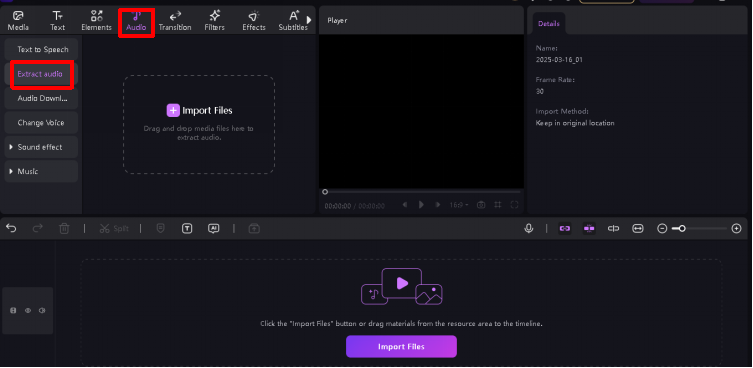Take a snapshot of the preview
Image resolution: width=753 pixels, height=368 pixels.
pyautogui.click(x=481, y=205)
